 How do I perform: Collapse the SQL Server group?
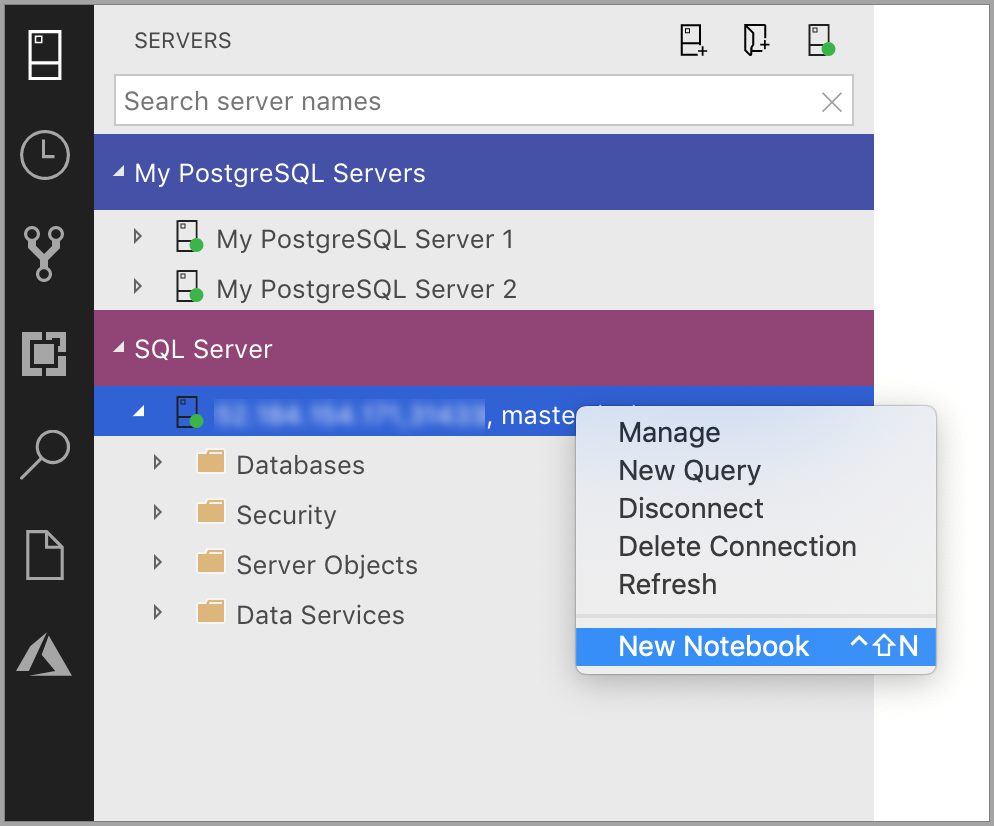pos(119,347)
